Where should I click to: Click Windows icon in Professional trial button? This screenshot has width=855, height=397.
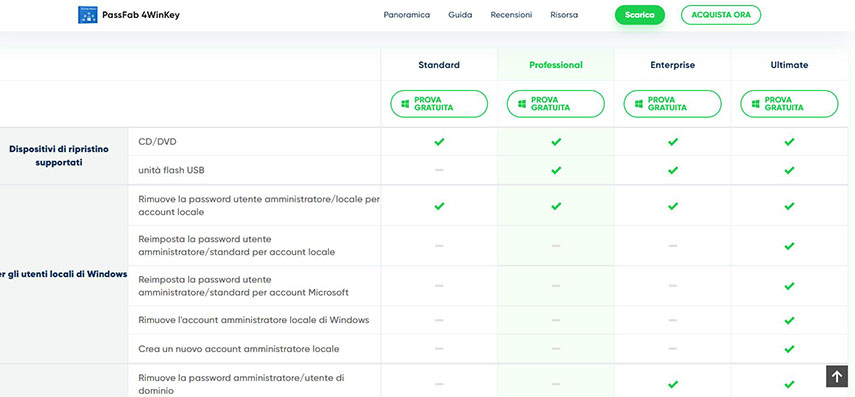coord(522,104)
